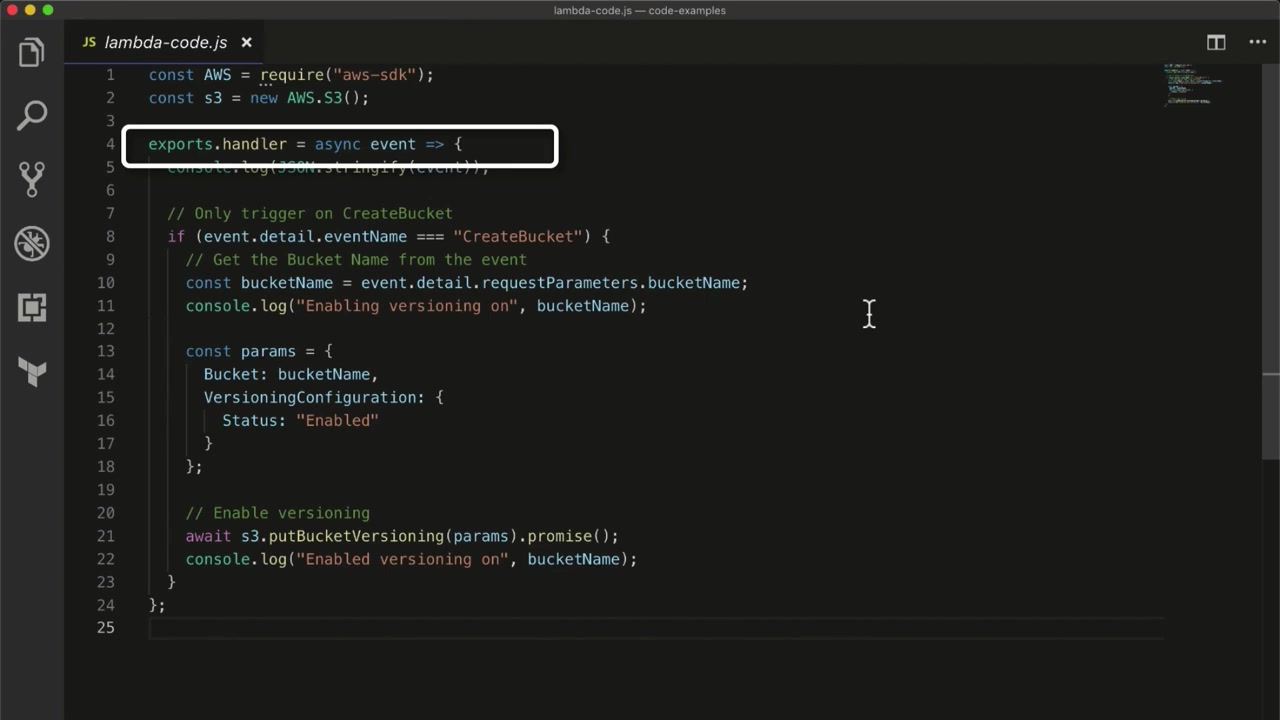Select the lambda-code.js editor tab

(x=165, y=42)
